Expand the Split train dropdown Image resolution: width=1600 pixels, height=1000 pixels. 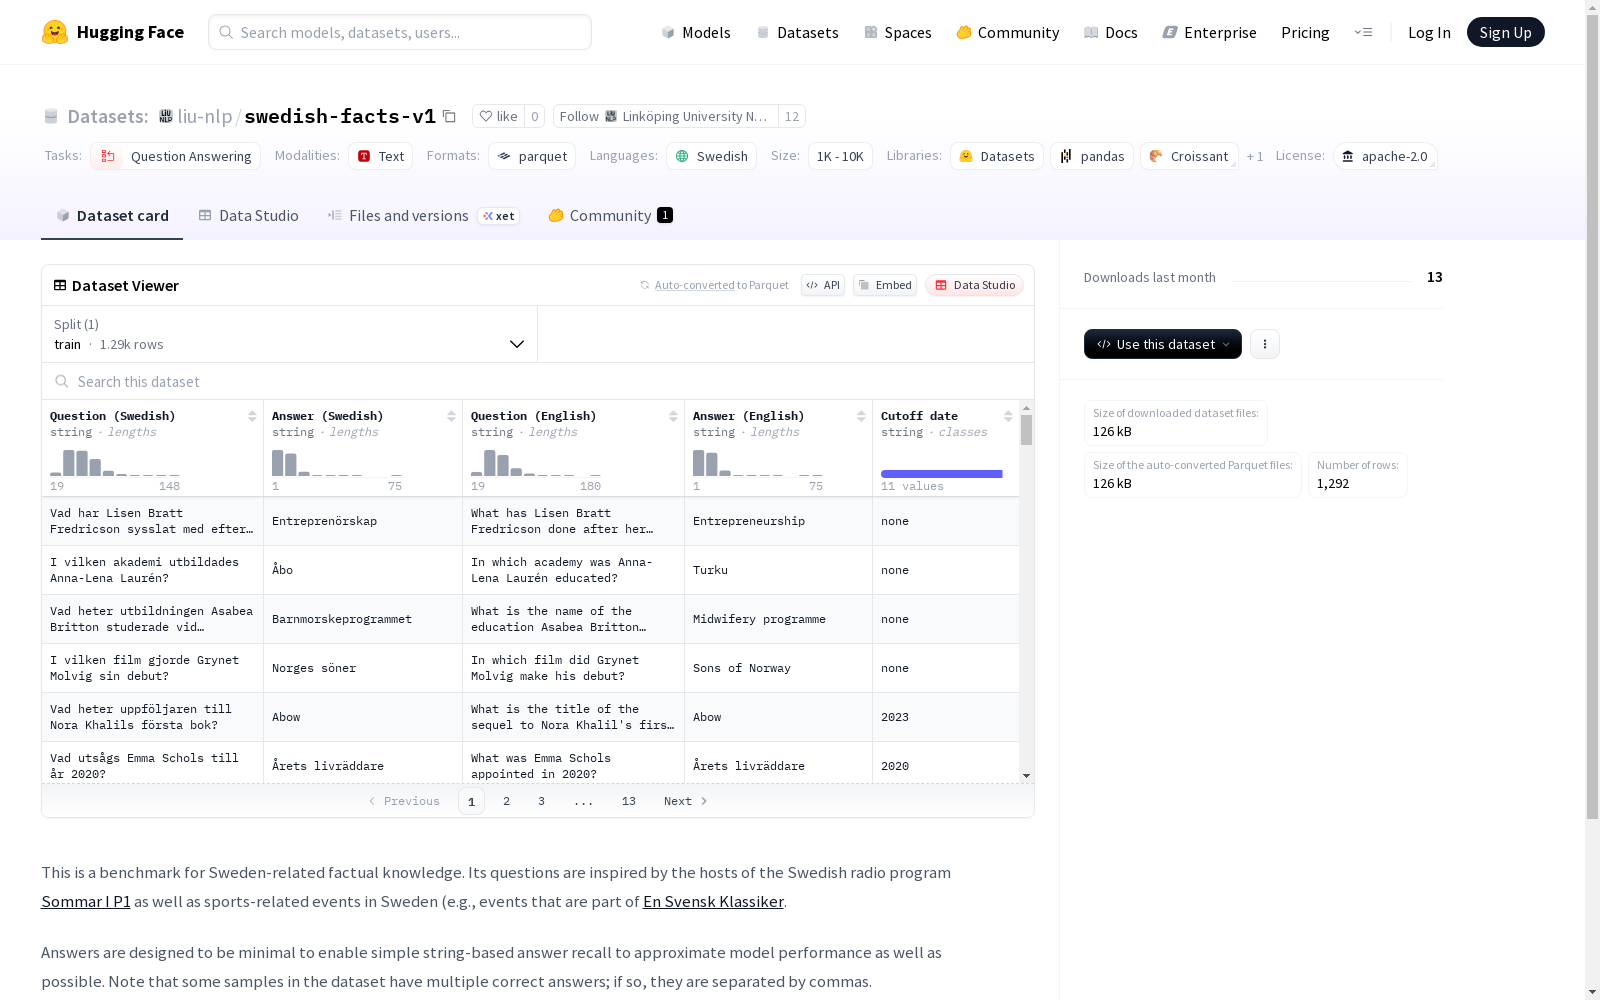(x=289, y=334)
